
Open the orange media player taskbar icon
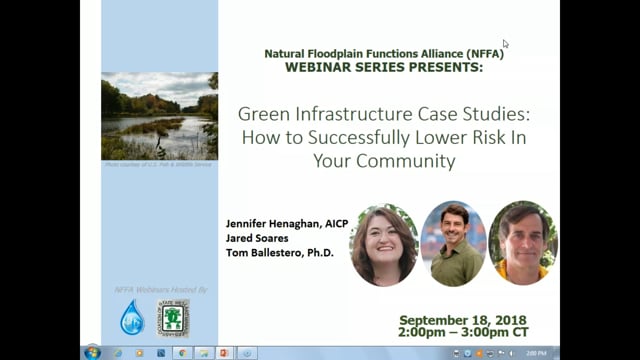pos(140,353)
